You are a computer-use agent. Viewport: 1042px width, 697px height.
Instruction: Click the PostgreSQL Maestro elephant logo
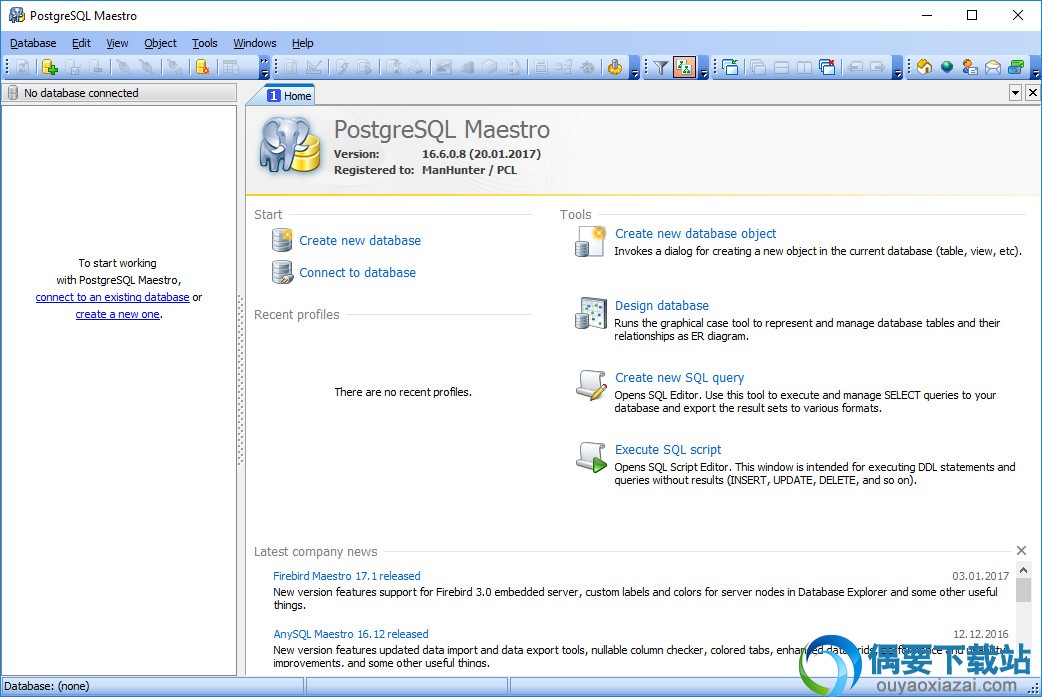tap(290, 146)
